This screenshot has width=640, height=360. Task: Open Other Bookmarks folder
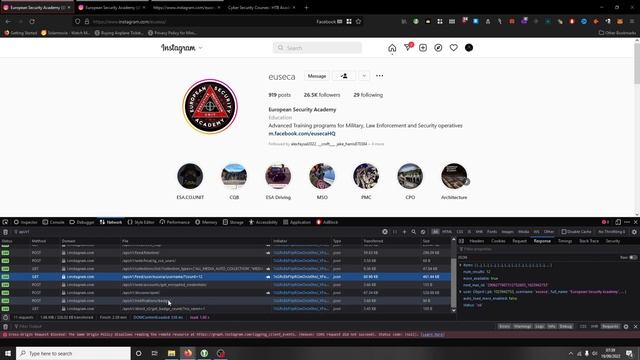[617, 33]
